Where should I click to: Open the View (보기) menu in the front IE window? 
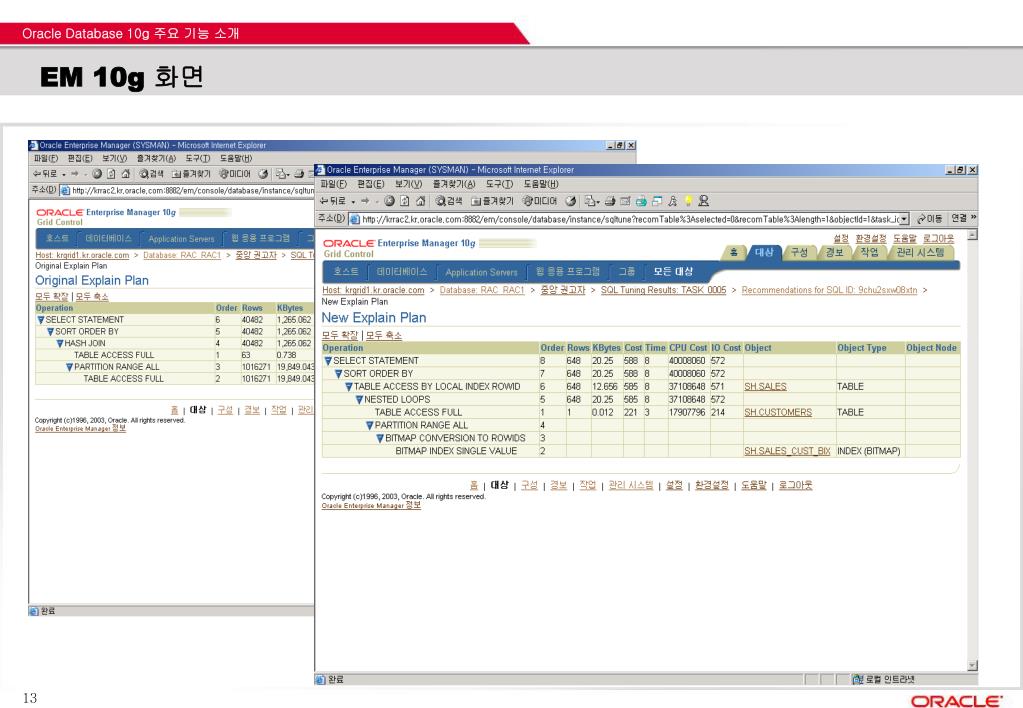(408, 184)
